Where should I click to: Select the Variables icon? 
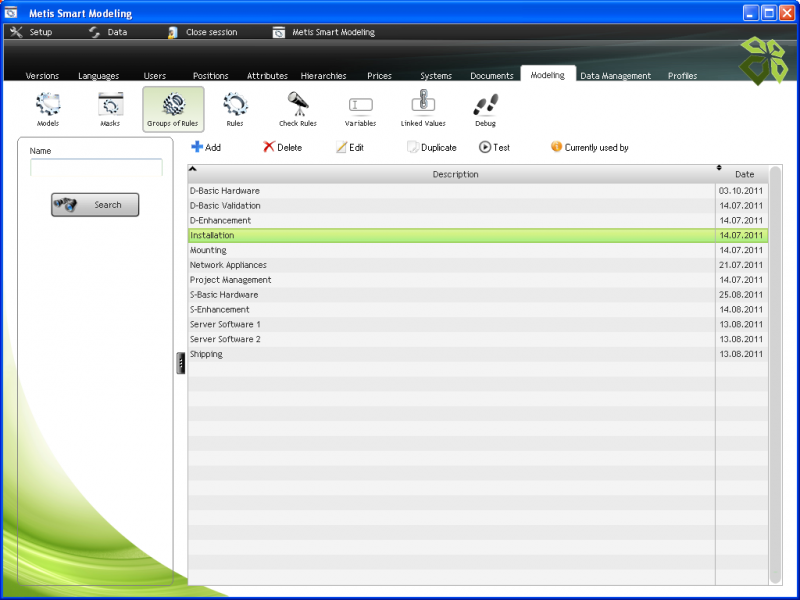pos(360,105)
